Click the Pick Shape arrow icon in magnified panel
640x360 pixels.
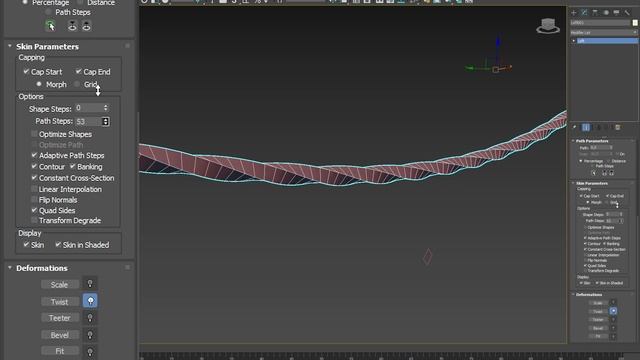[50, 26]
